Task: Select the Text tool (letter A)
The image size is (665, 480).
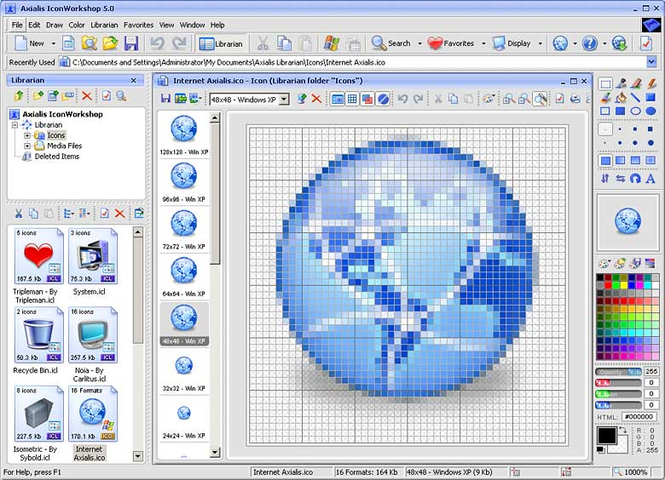Action: [650, 179]
